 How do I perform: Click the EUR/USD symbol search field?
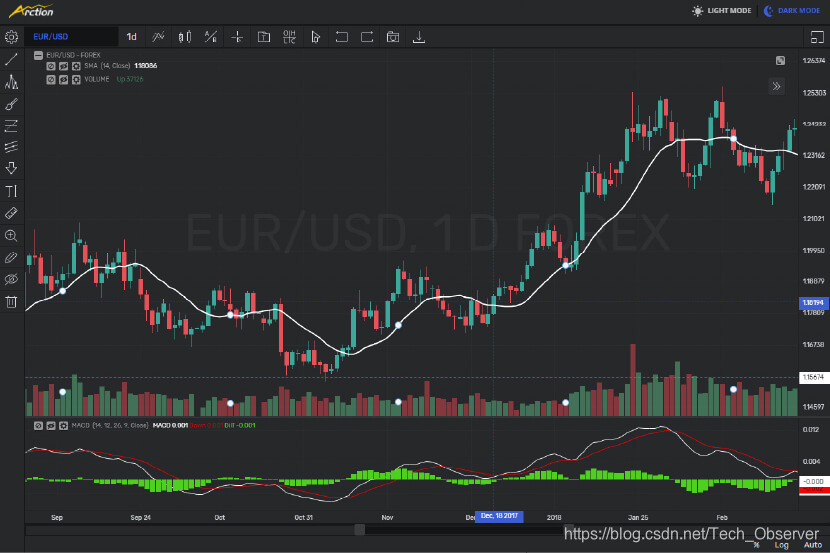[72, 37]
